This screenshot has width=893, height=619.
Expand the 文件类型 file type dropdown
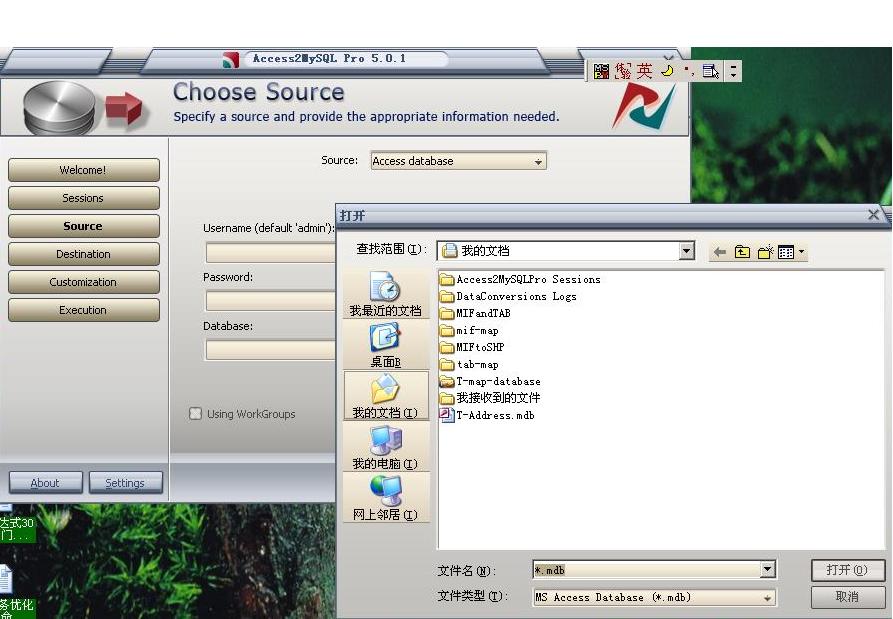coord(767,598)
